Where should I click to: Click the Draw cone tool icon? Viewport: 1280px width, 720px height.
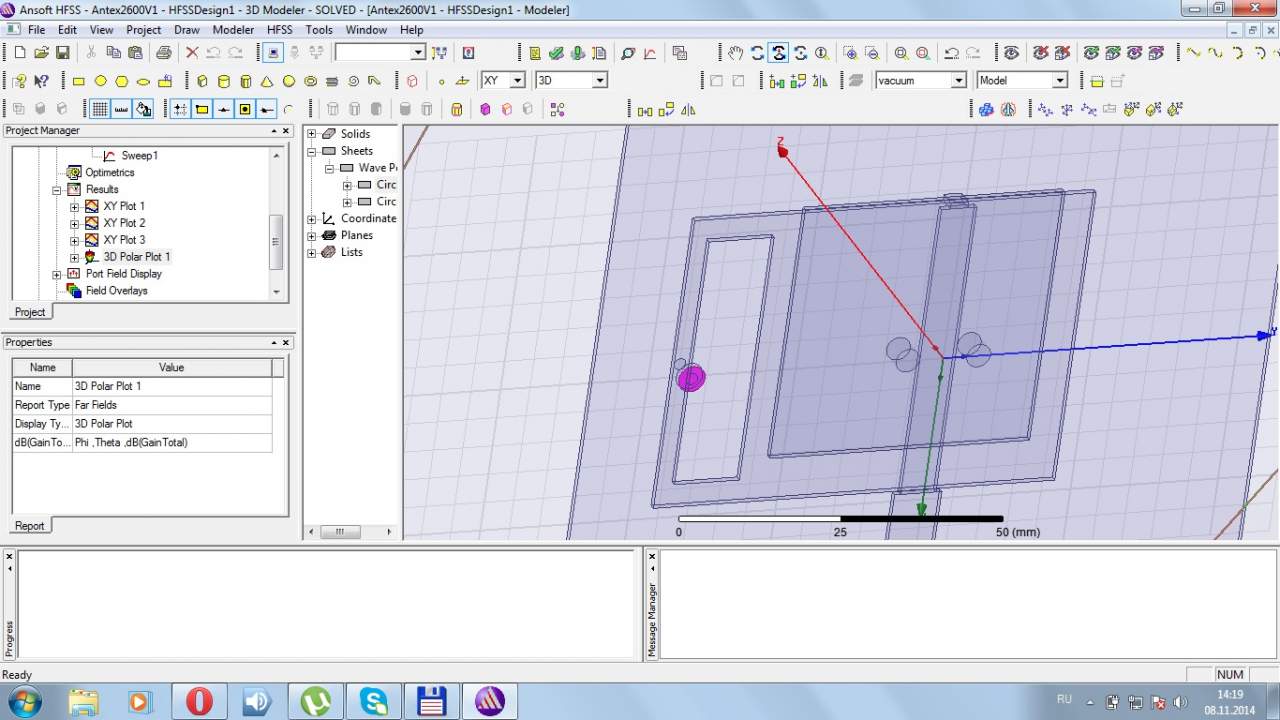[x=267, y=81]
